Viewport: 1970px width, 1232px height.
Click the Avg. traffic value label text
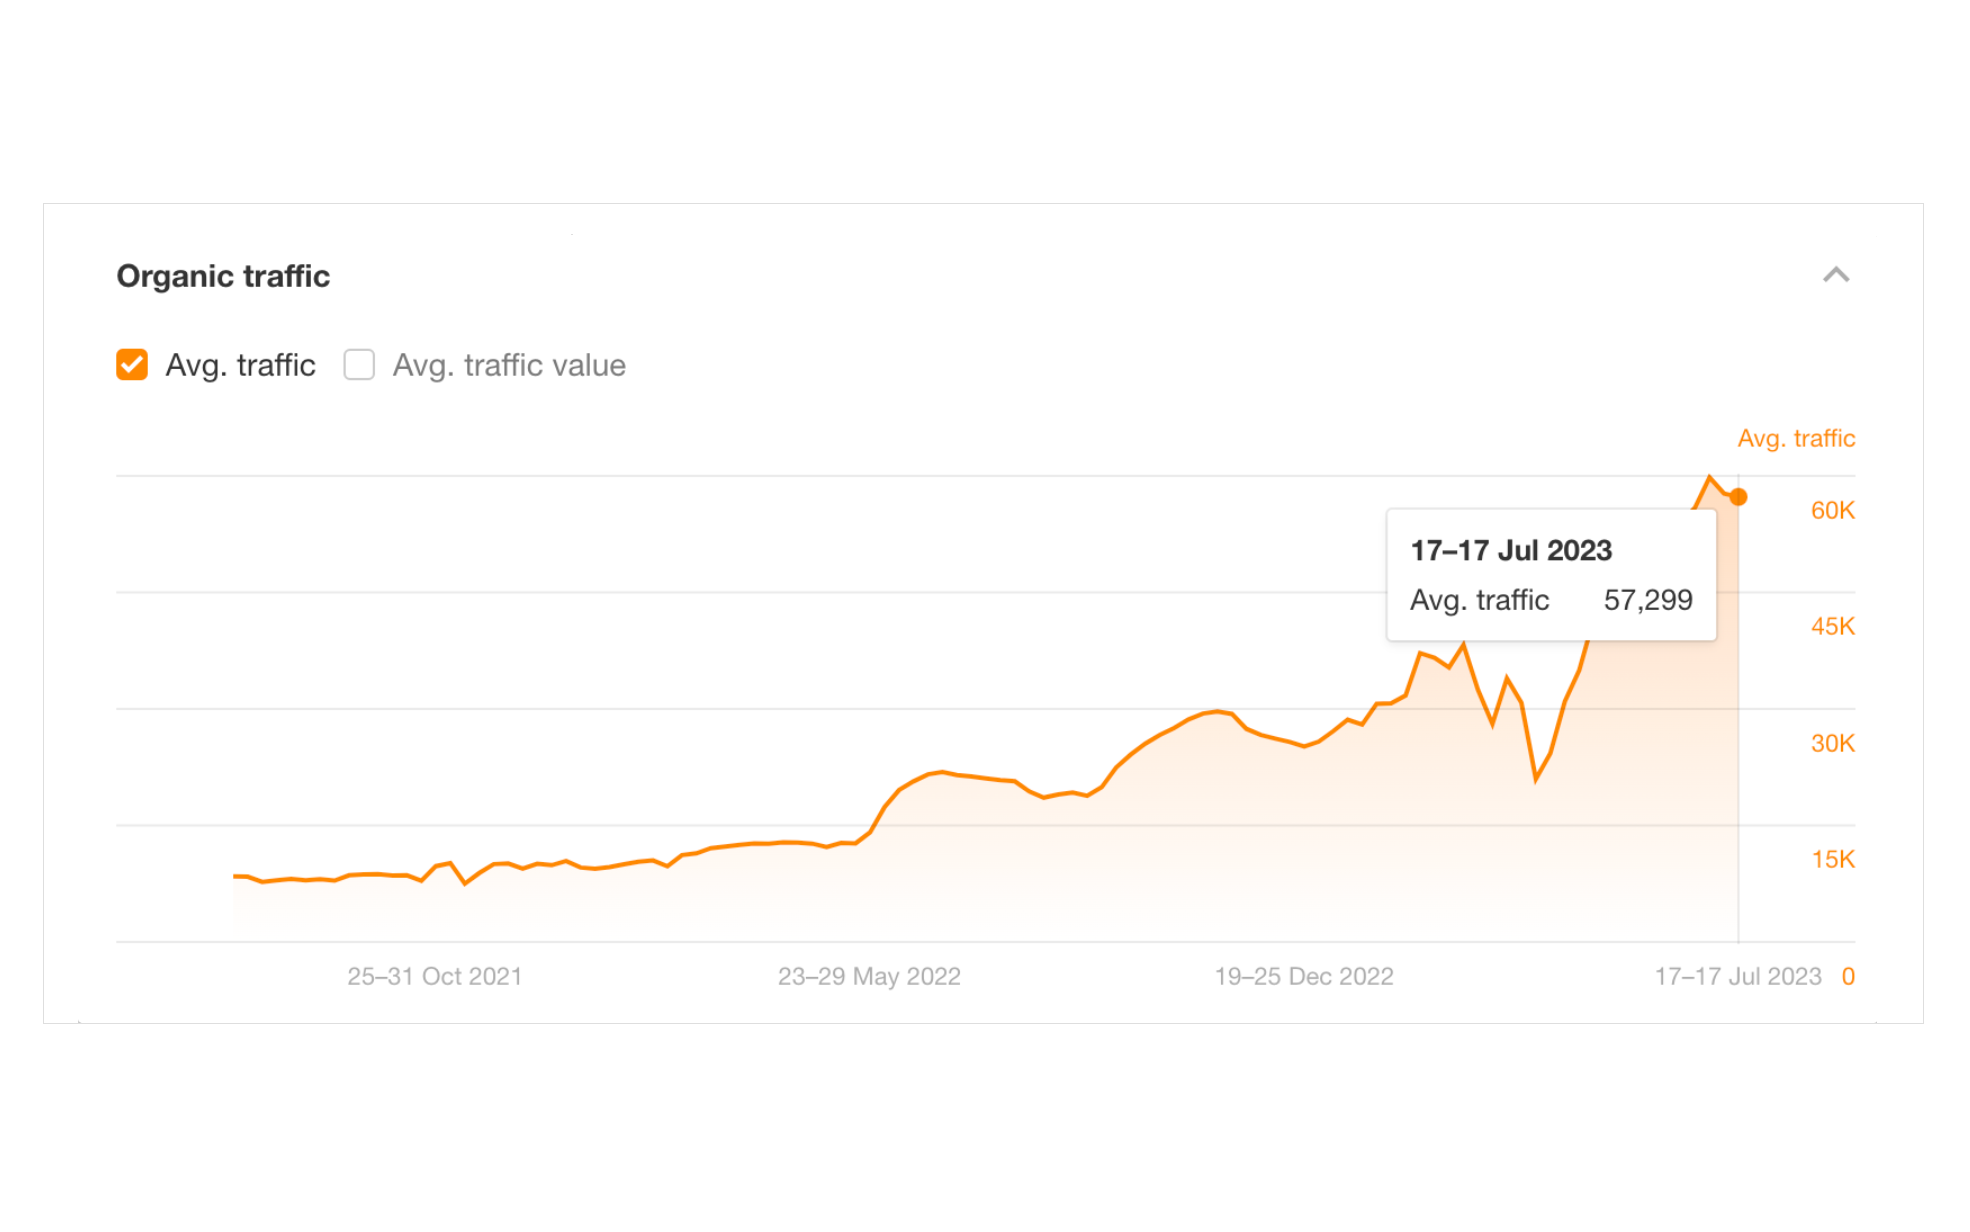coord(509,365)
